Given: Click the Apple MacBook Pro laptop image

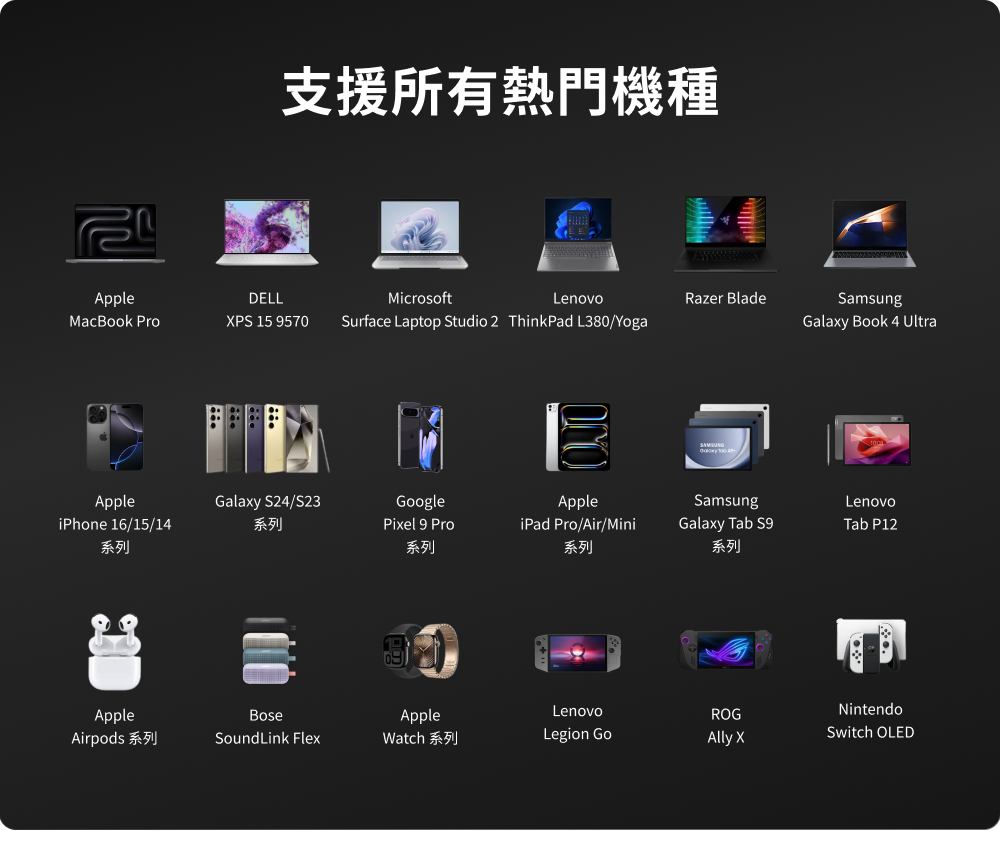Looking at the screenshot, I should (115, 233).
